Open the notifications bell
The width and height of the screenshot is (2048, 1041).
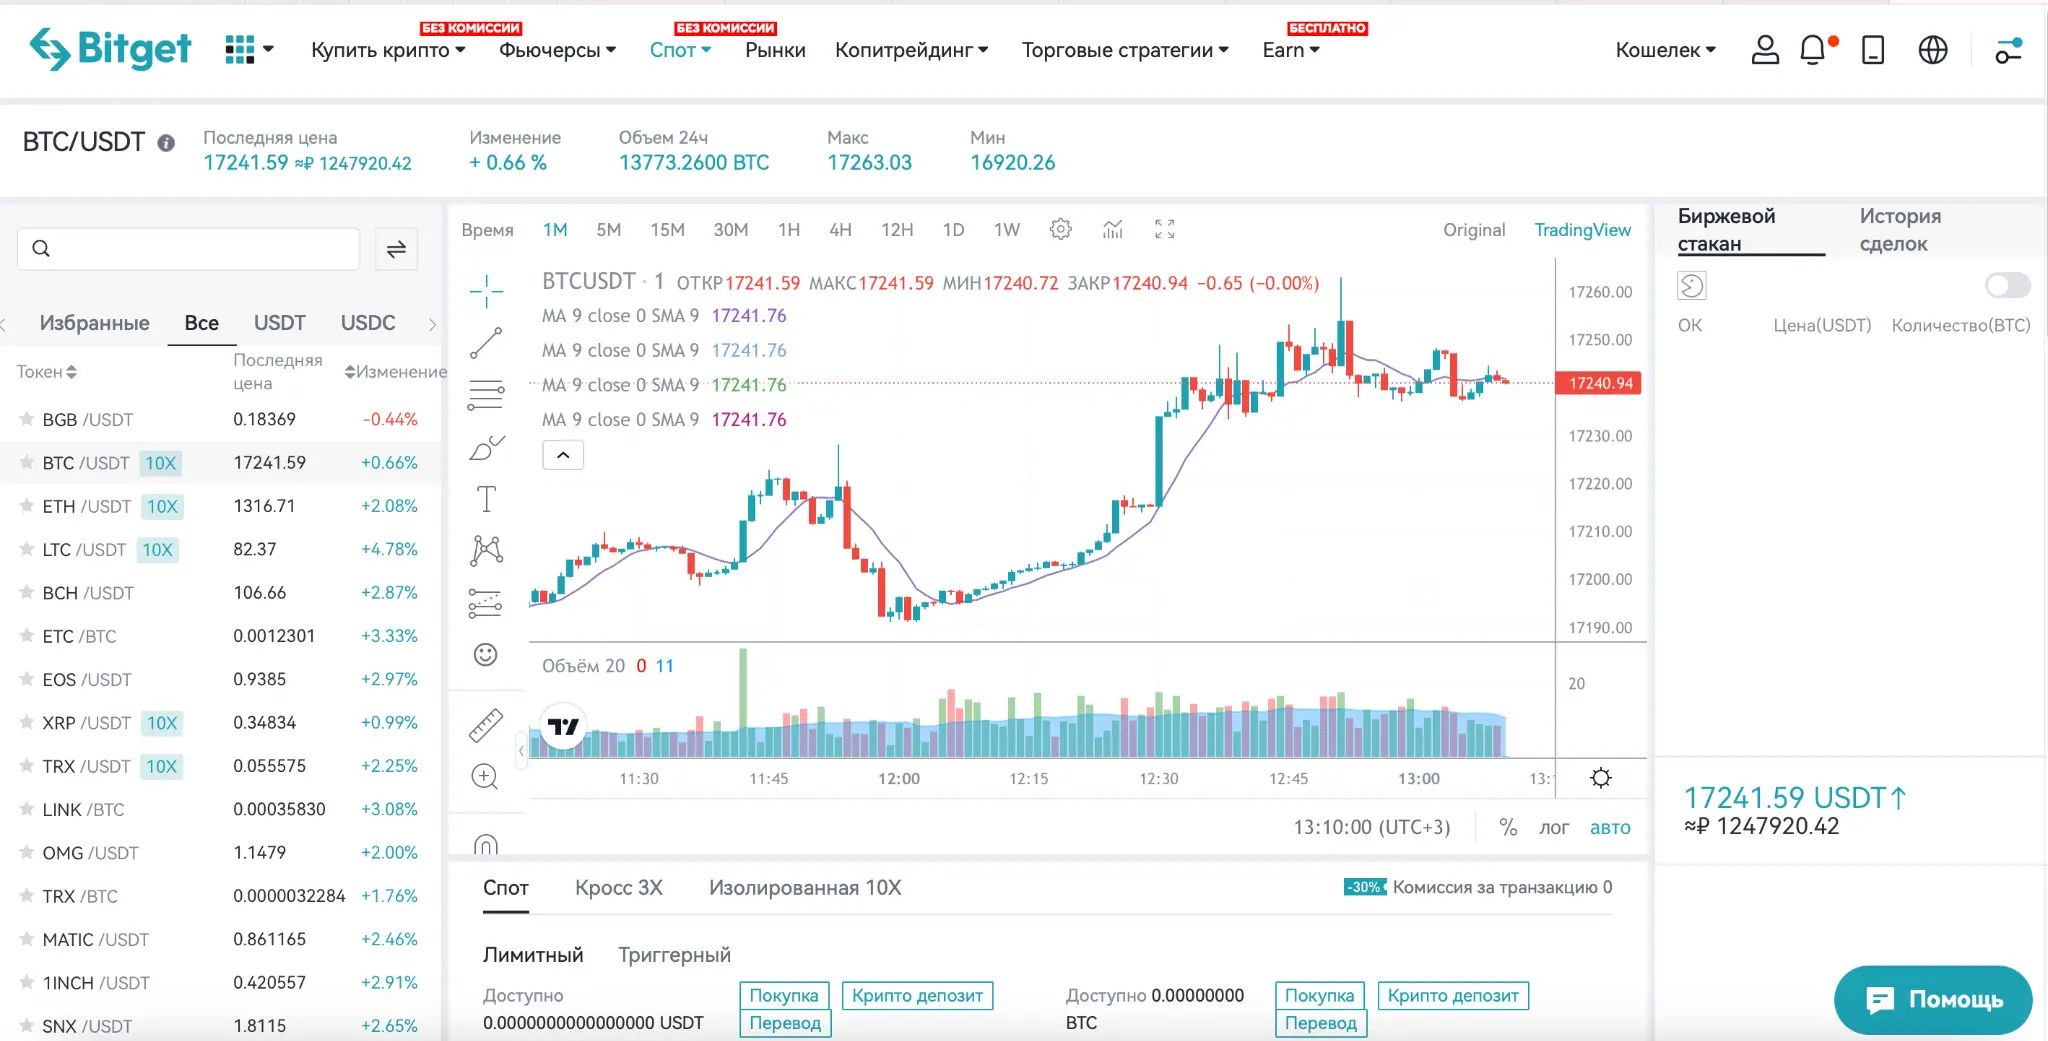[1814, 49]
